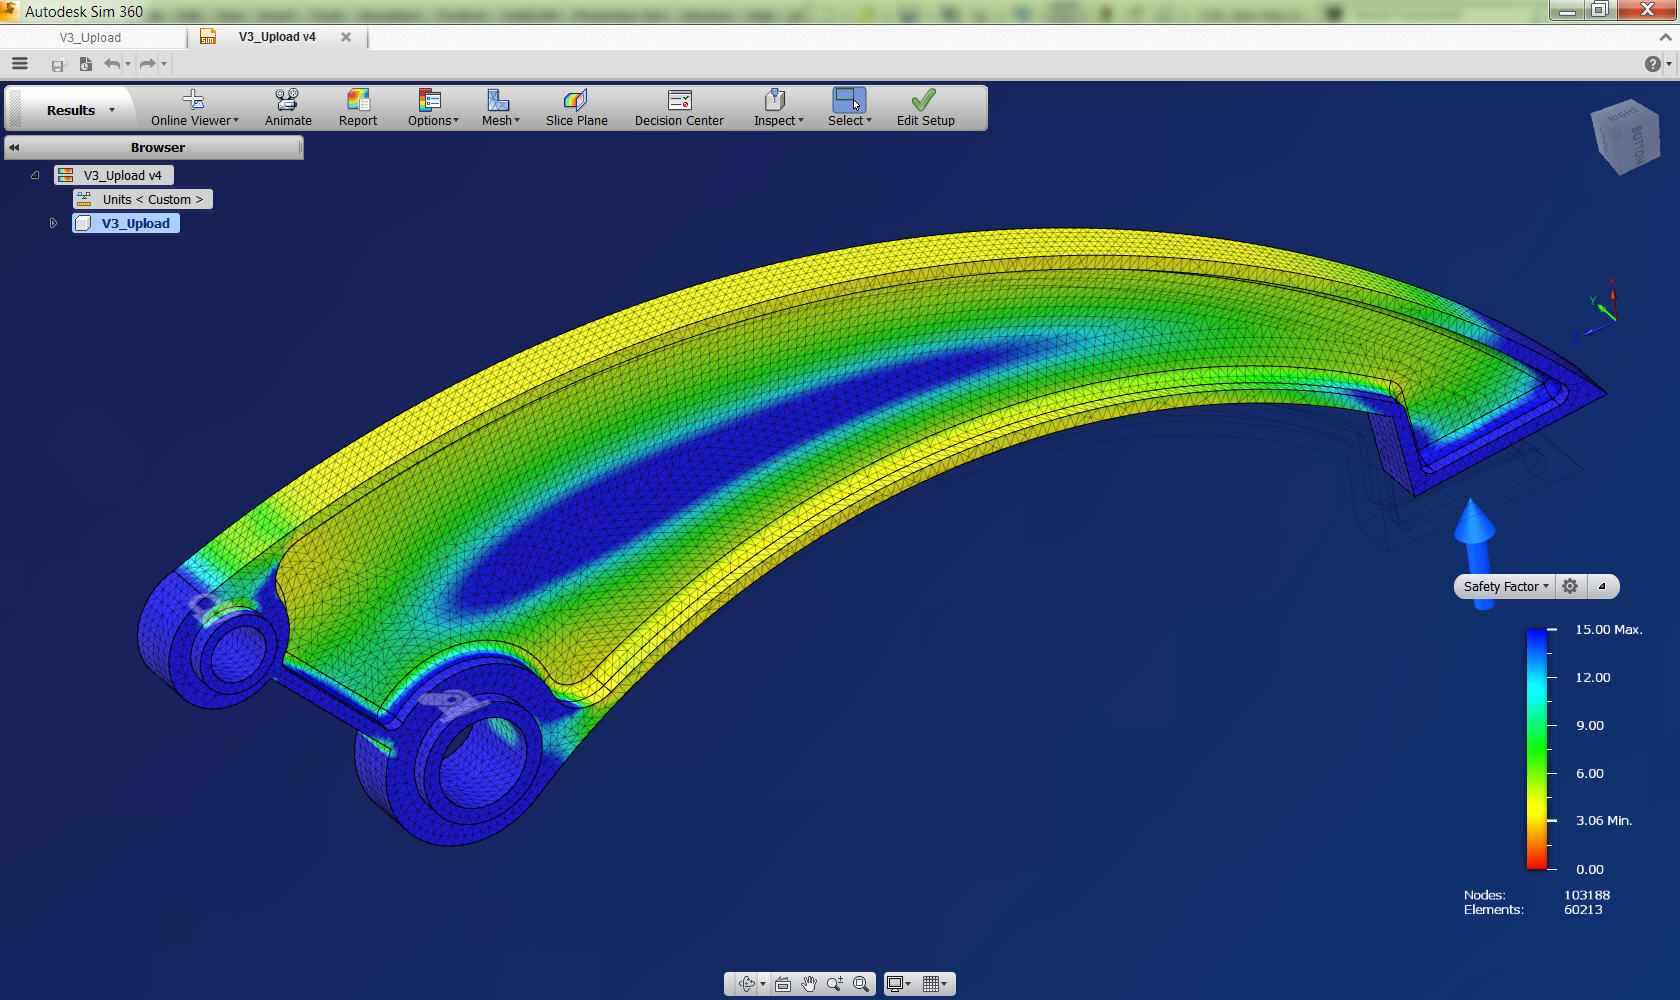Undo the last action
1680x1000 pixels.
click(x=112, y=65)
